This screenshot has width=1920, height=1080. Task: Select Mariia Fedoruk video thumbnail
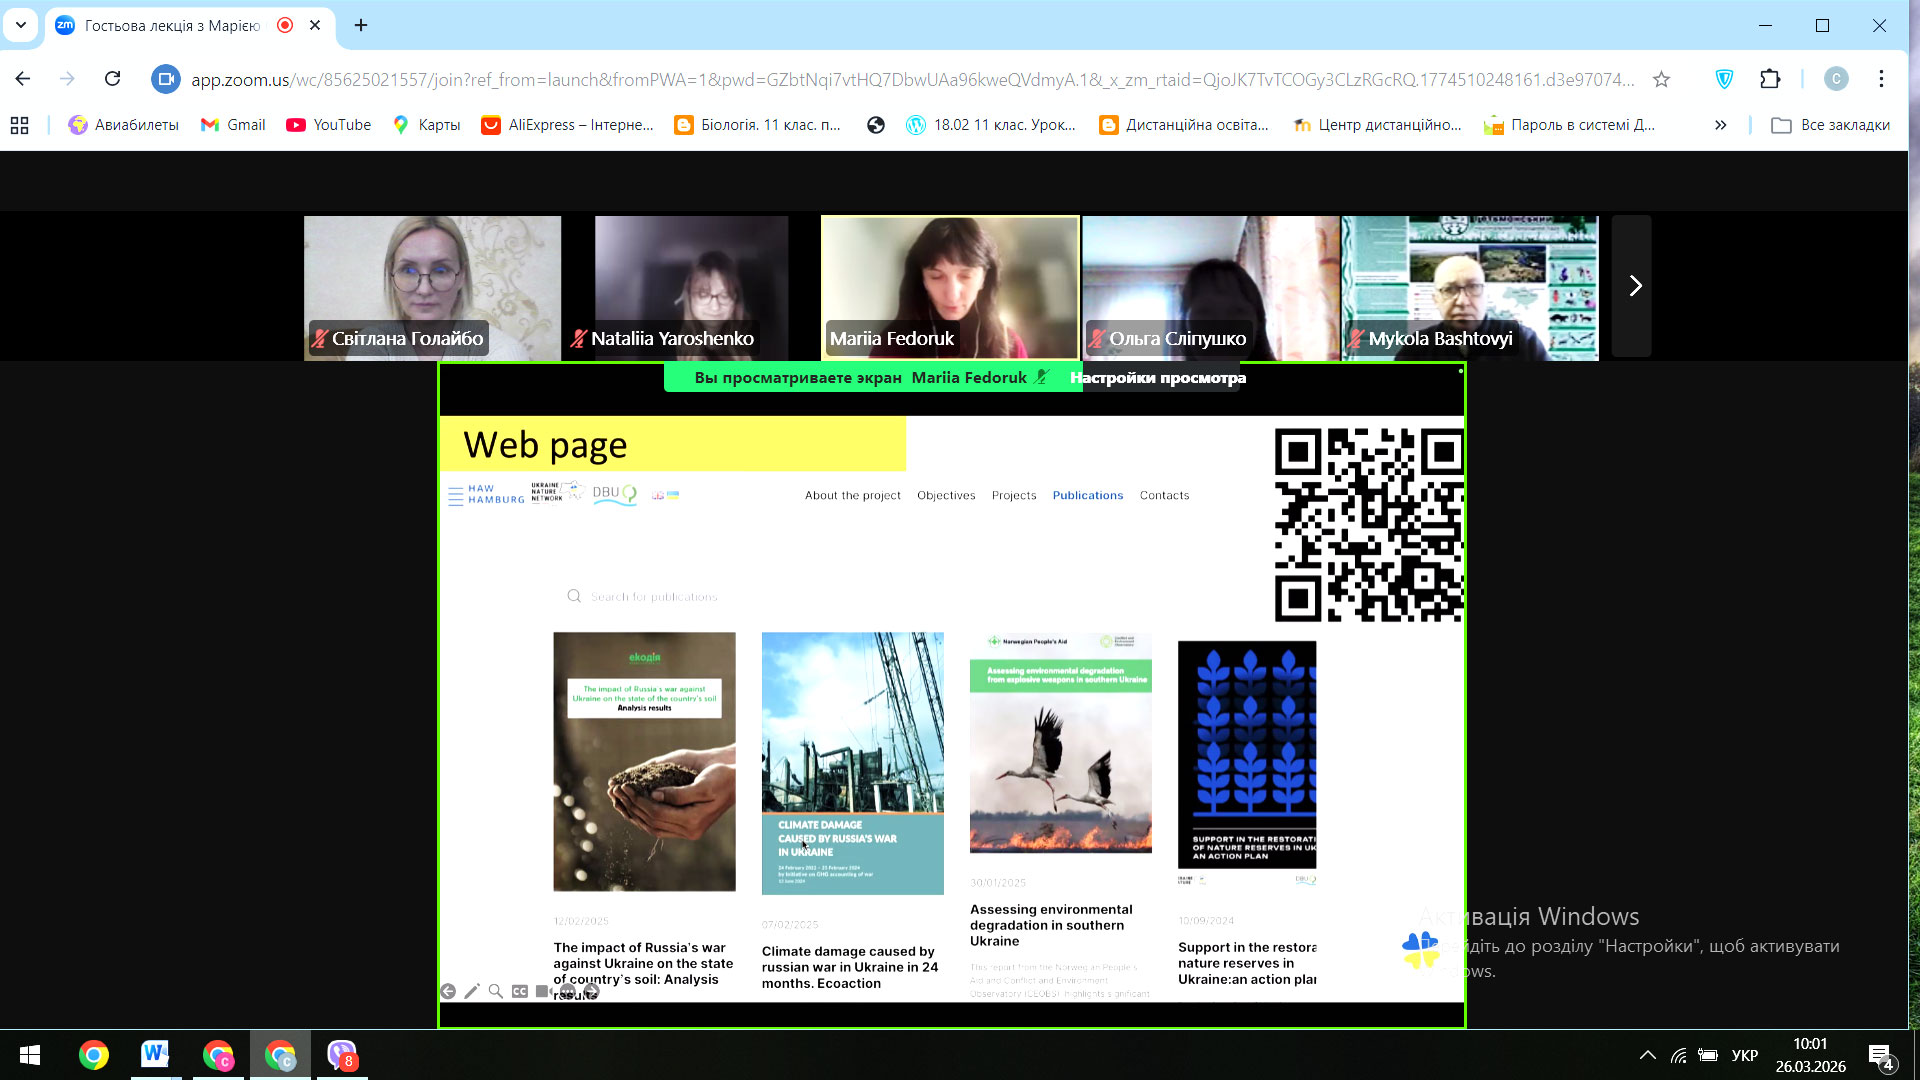(x=949, y=287)
